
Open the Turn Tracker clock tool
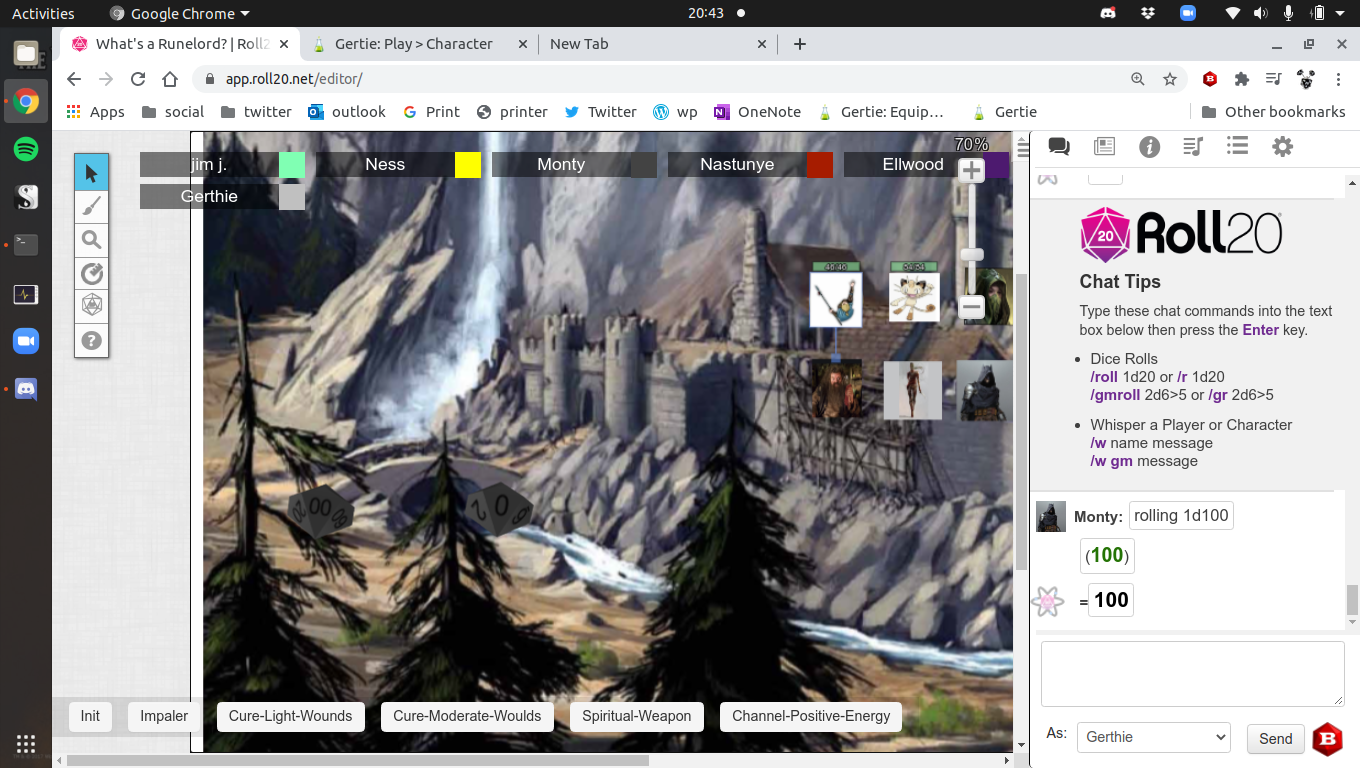(92, 273)
